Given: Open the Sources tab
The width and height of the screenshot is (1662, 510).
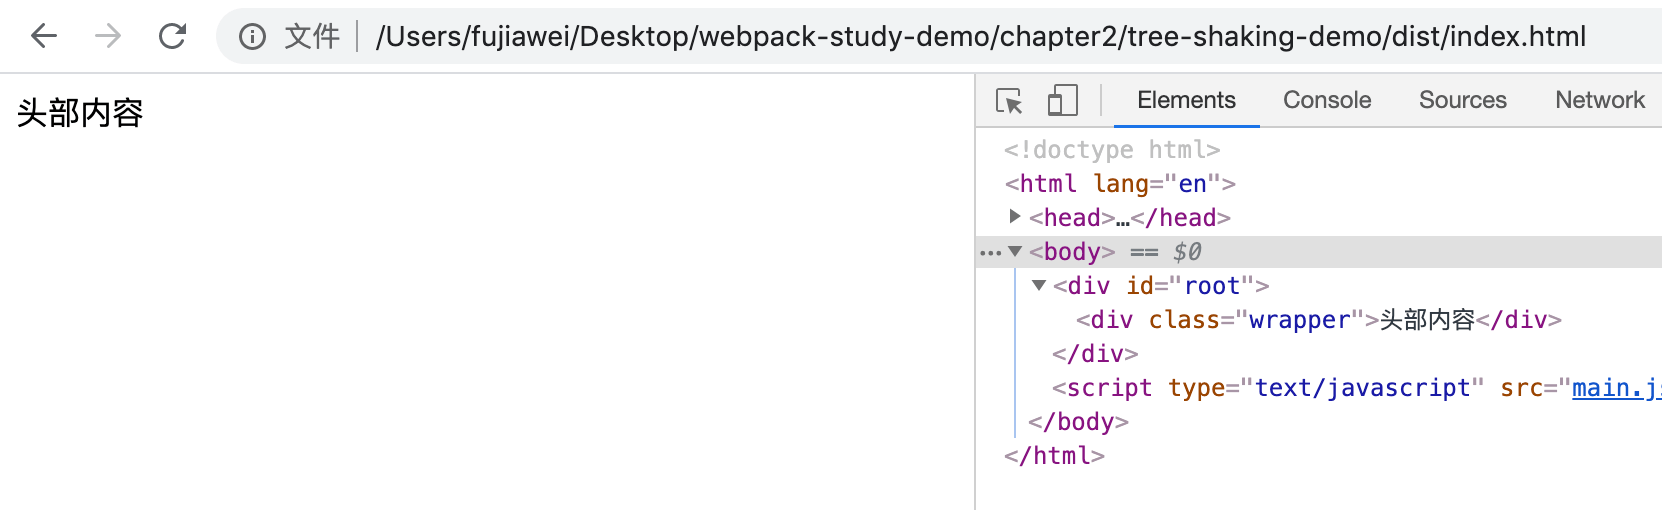Looking at the screenshot, I should (x=1462, y=100).
